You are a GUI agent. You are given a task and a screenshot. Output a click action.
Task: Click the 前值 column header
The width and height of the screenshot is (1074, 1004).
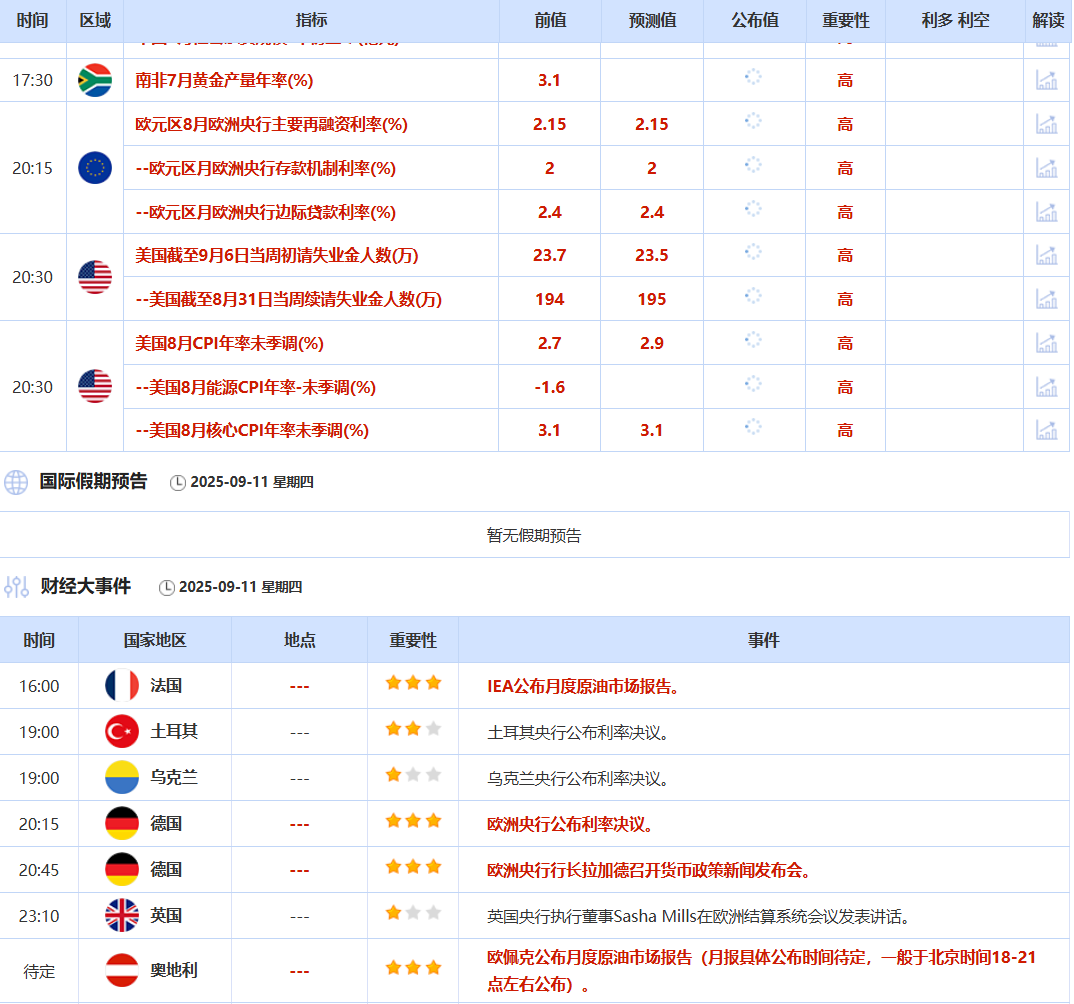550,21
